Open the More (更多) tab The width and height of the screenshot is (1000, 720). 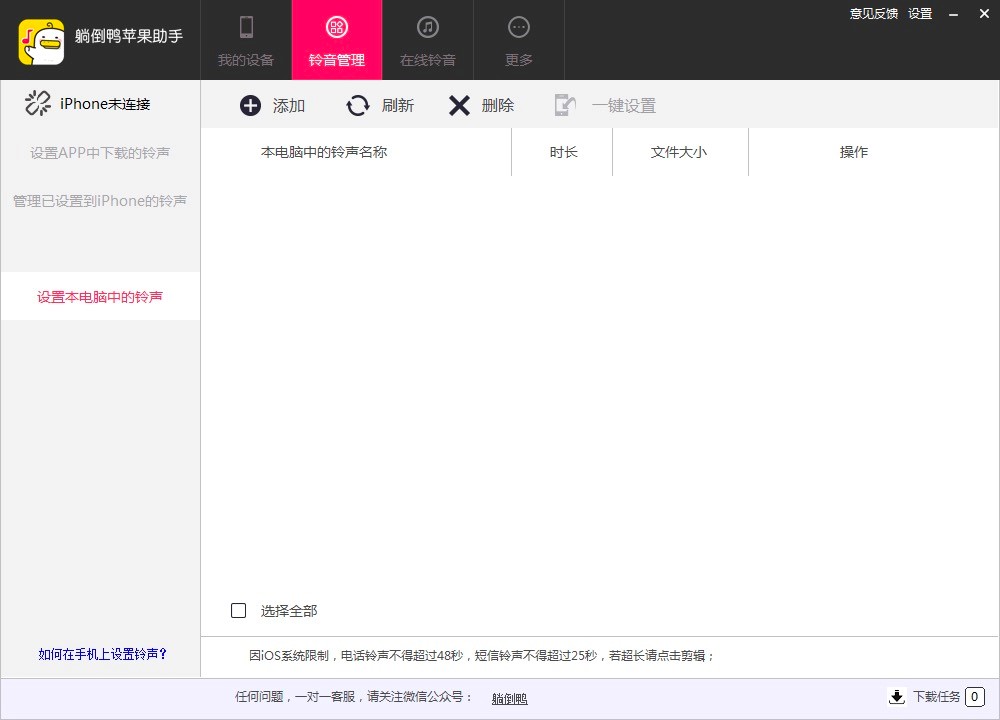coord(519,41)
